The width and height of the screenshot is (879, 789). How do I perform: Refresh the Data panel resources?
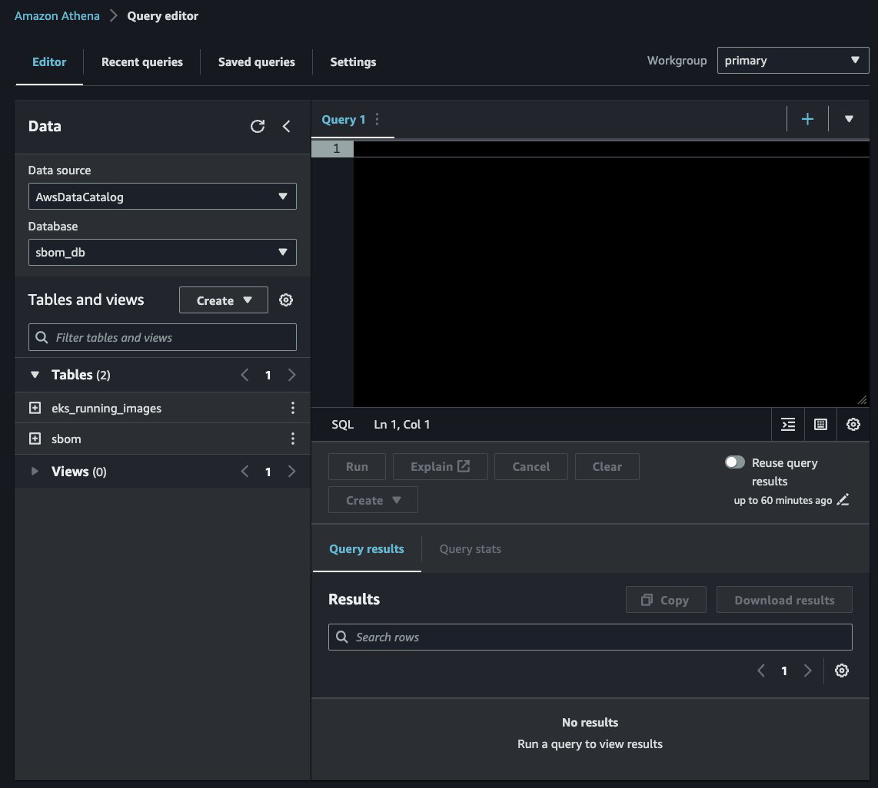pyautogui.click(x=257, y=126)
